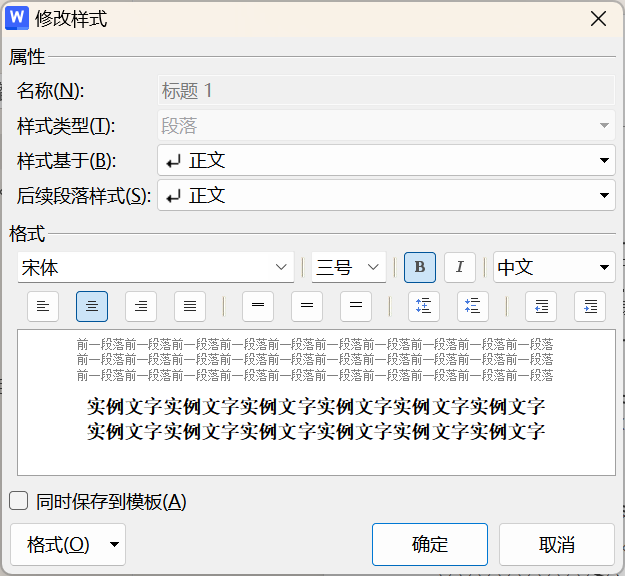Image resolution: width=625 pixels, height=576 pixels.
Task: Open 后续段落样式 dropdown list
Action: click(386, 195)
